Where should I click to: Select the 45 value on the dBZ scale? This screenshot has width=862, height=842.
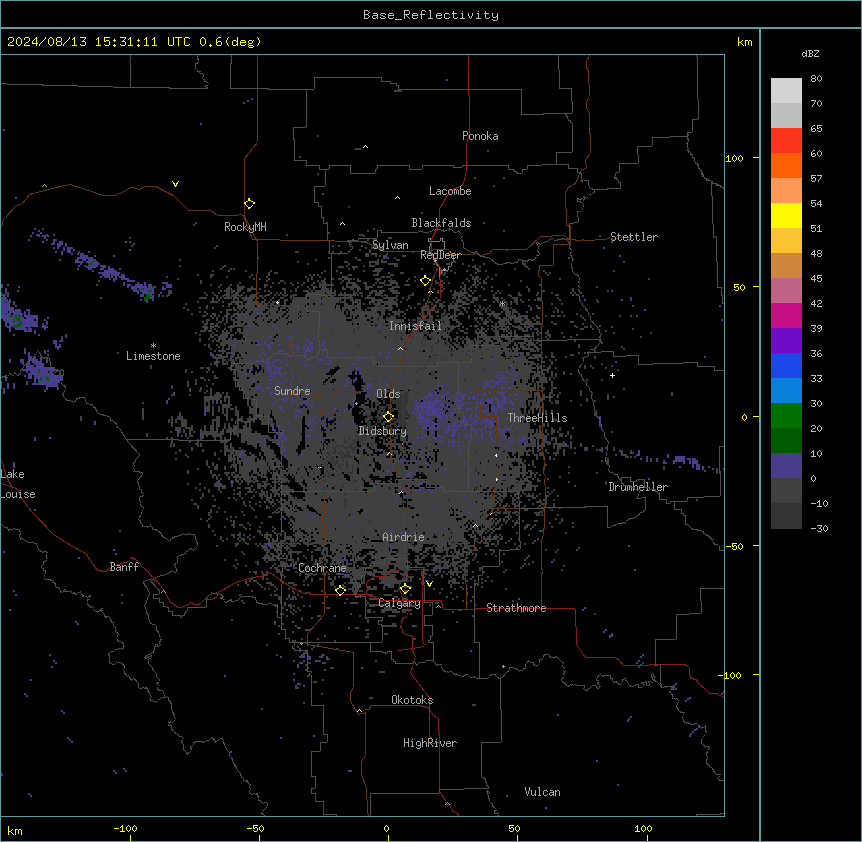(x=816, y=278)
